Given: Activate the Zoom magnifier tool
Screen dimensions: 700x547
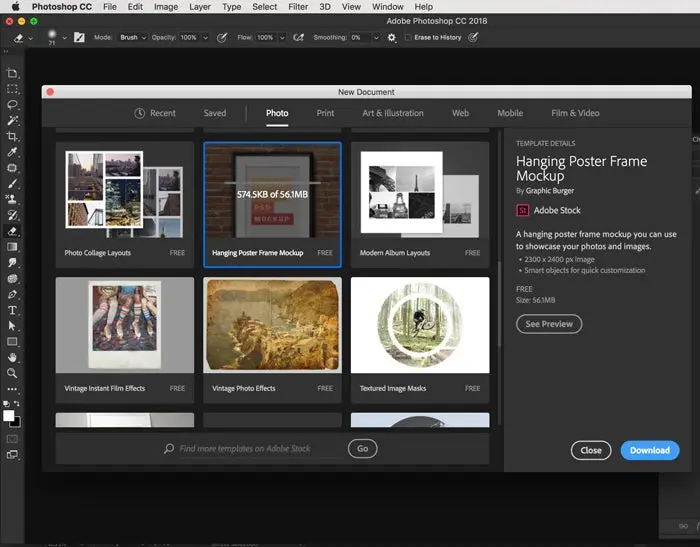Looking at the screenshot, I should click(12, 373).
